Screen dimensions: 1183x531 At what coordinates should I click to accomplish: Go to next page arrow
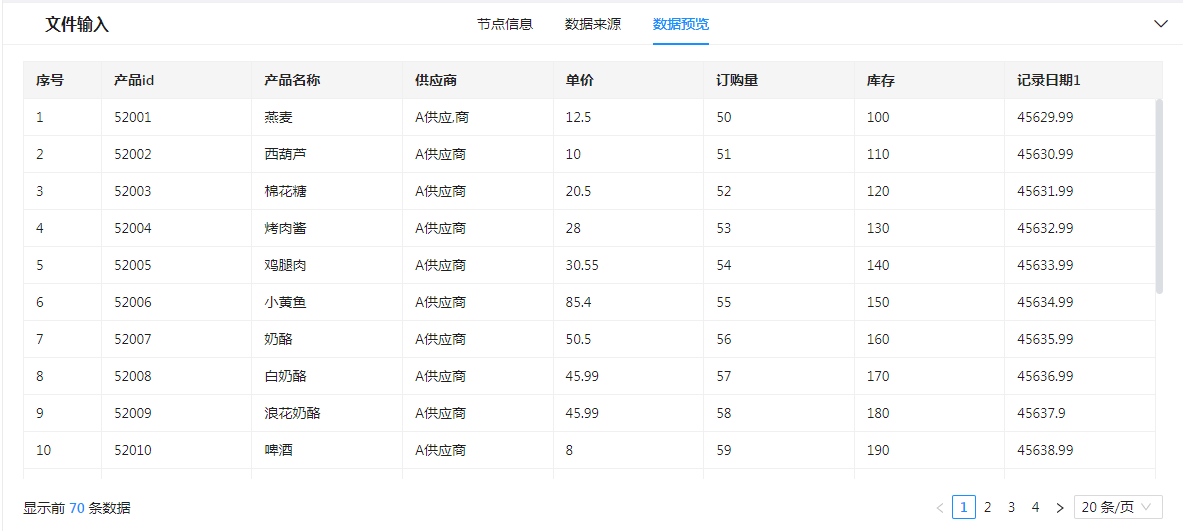pos(1060,508)
